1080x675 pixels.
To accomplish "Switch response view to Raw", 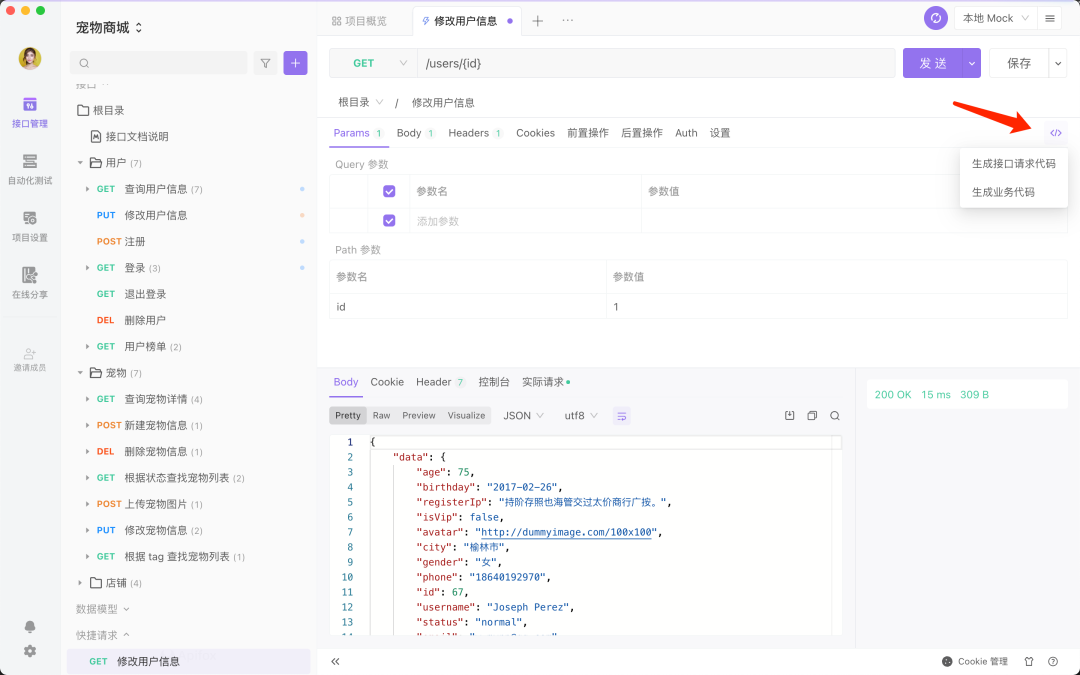I will click(x=381, y=416).
